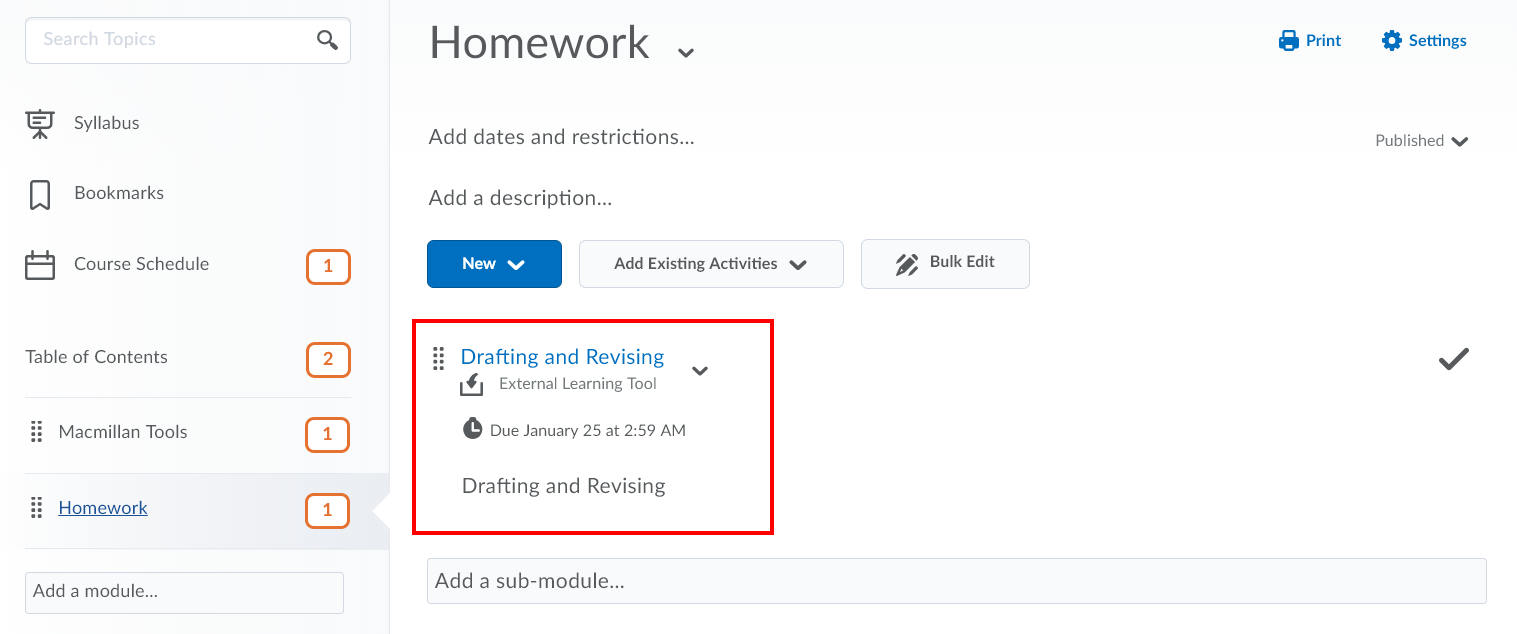Click the drag handle beside Homework module
The height and width of the screenshot is (634, 1517).
point(36,507)
